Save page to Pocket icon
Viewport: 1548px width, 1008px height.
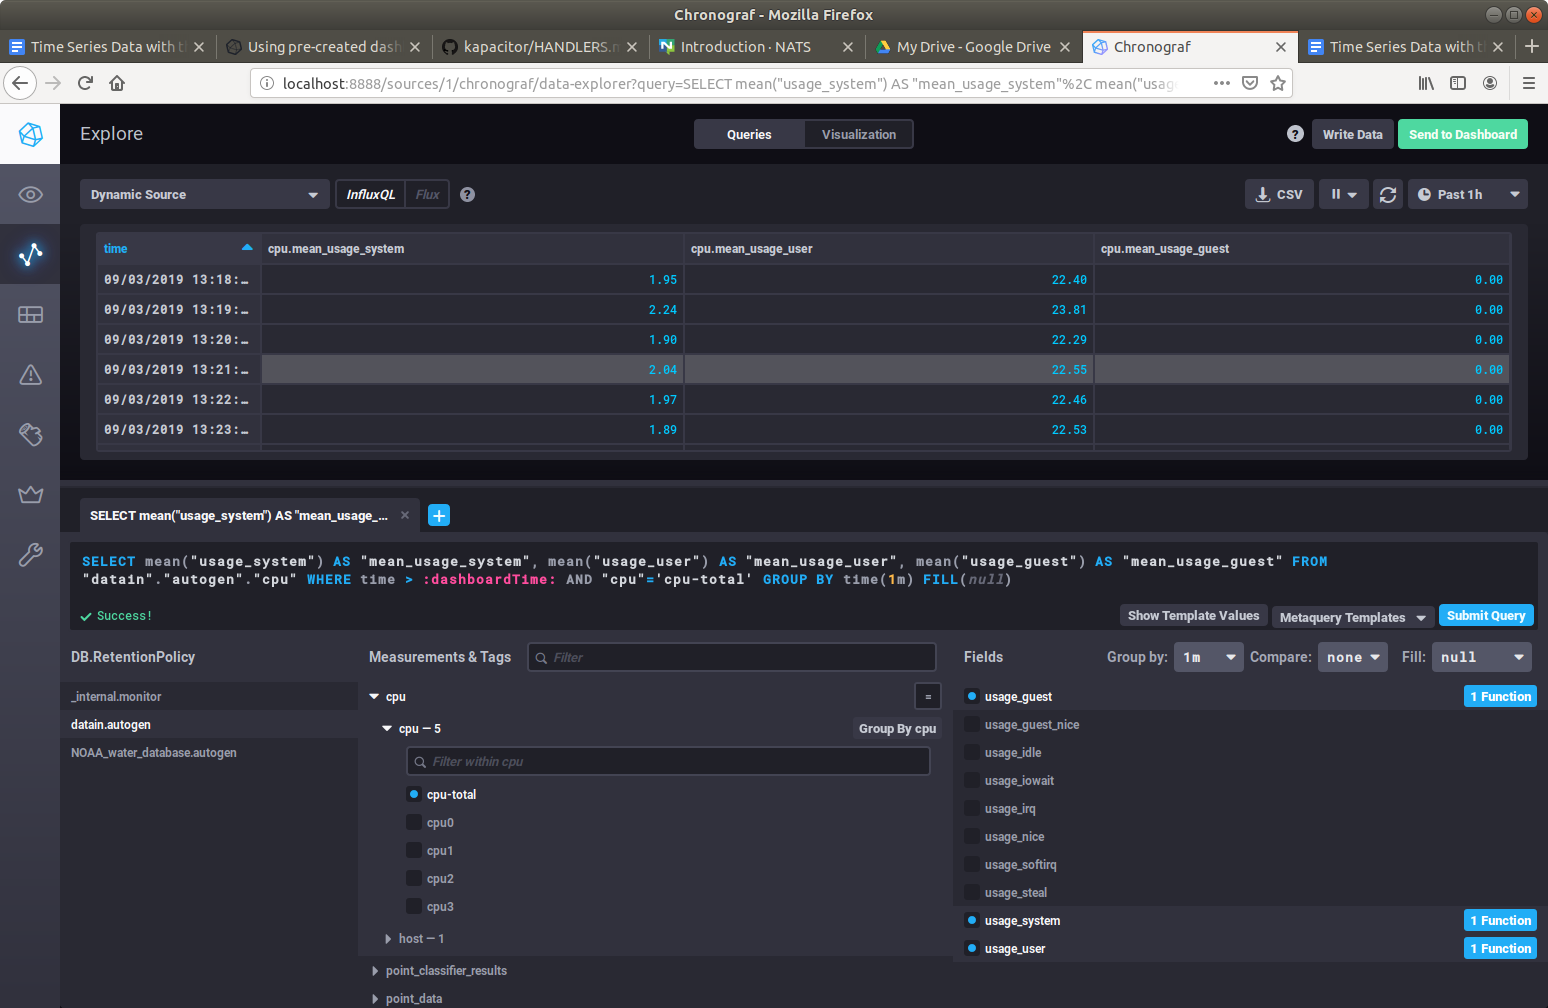coord(1250,83)
